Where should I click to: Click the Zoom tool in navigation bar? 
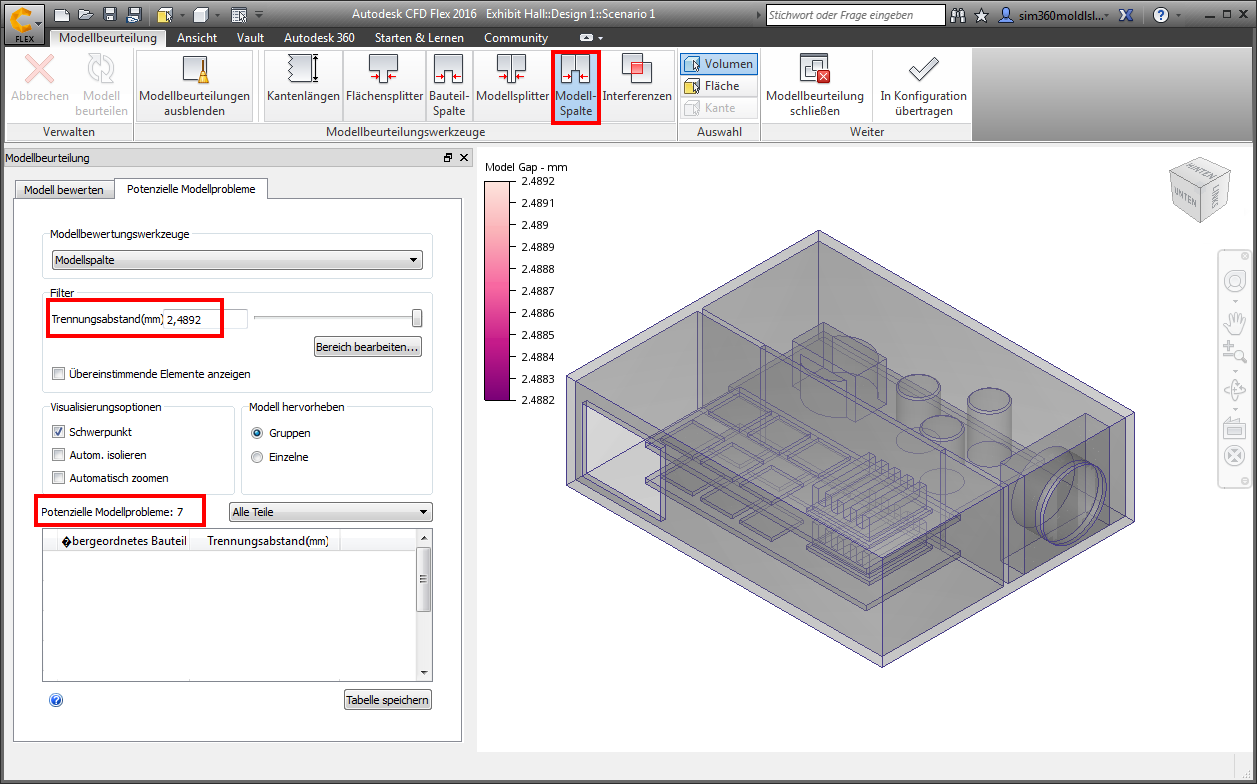[1234, 352]
